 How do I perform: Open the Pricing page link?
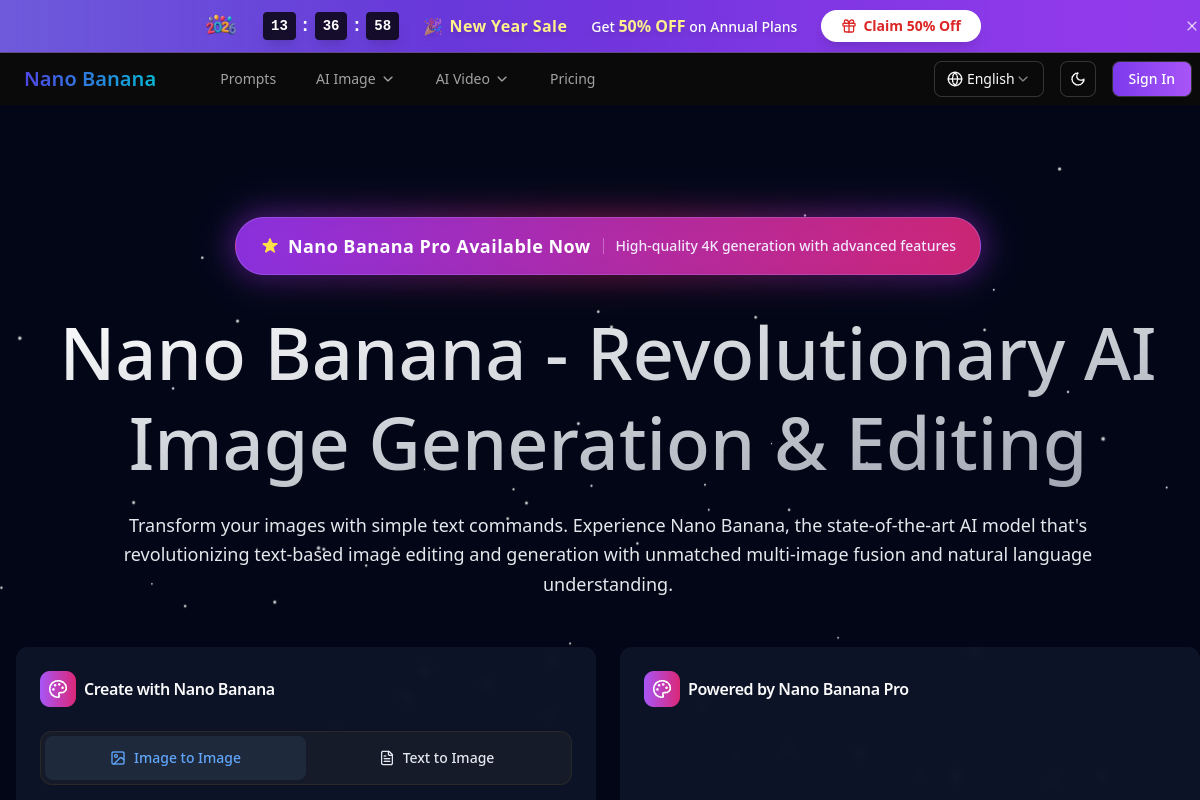point(572,79)
